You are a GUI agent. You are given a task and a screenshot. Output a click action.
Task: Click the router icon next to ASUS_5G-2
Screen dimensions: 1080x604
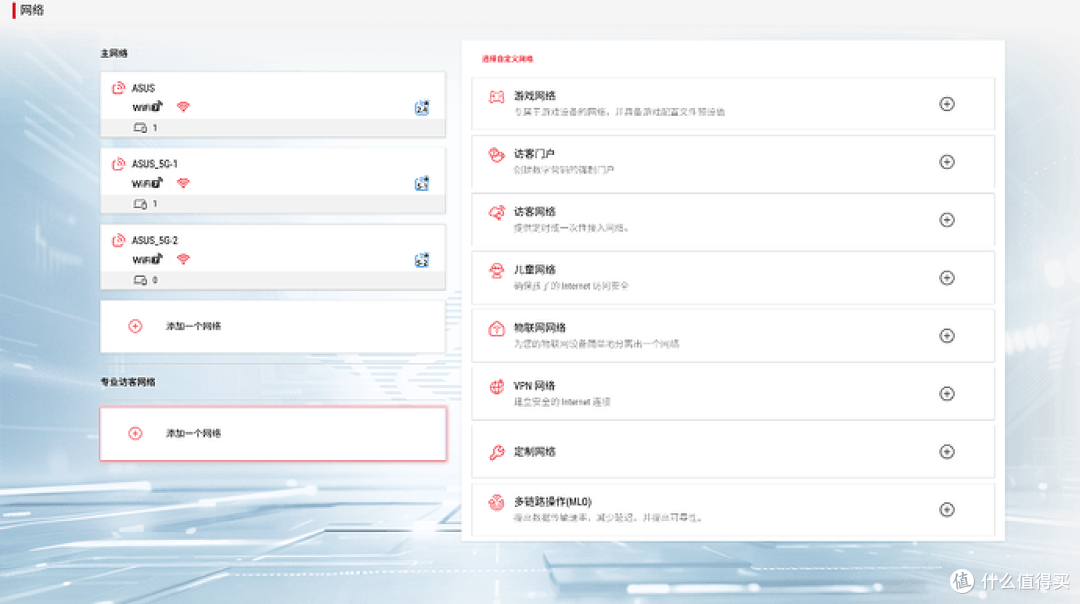[x=118, y=240]
